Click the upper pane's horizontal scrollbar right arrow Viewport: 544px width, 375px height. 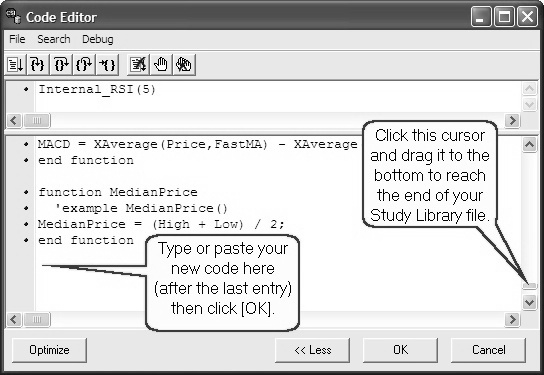coord(512,121)
